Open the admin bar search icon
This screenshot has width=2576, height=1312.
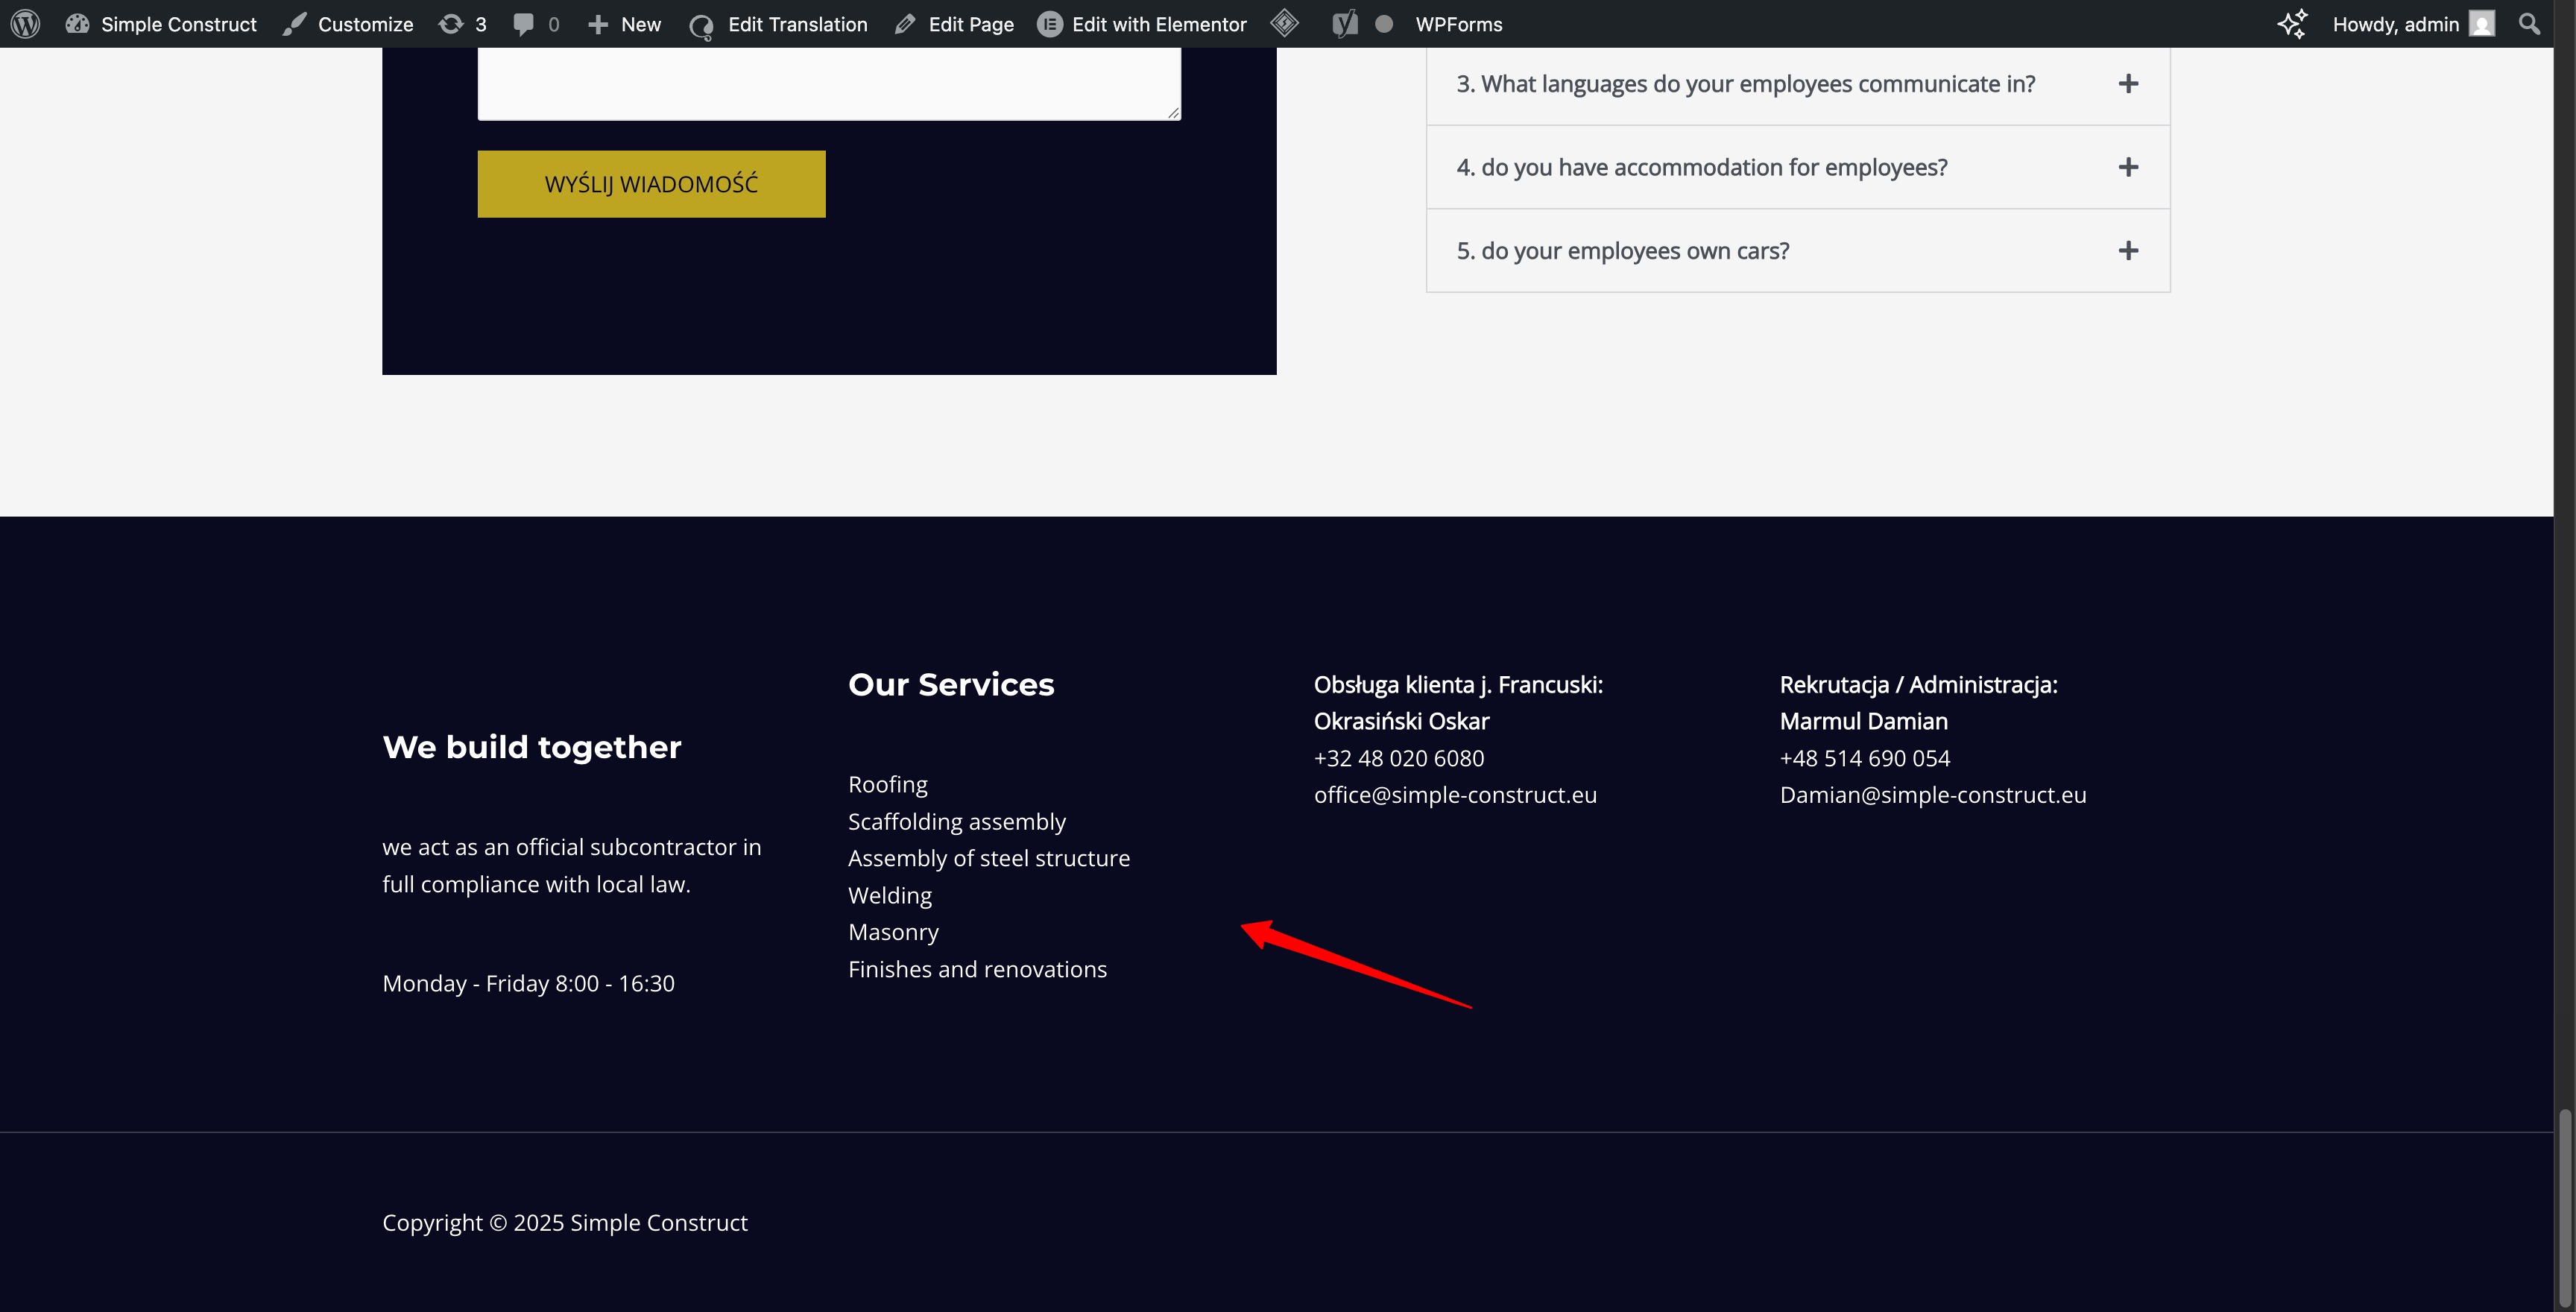click(2529, 24)
